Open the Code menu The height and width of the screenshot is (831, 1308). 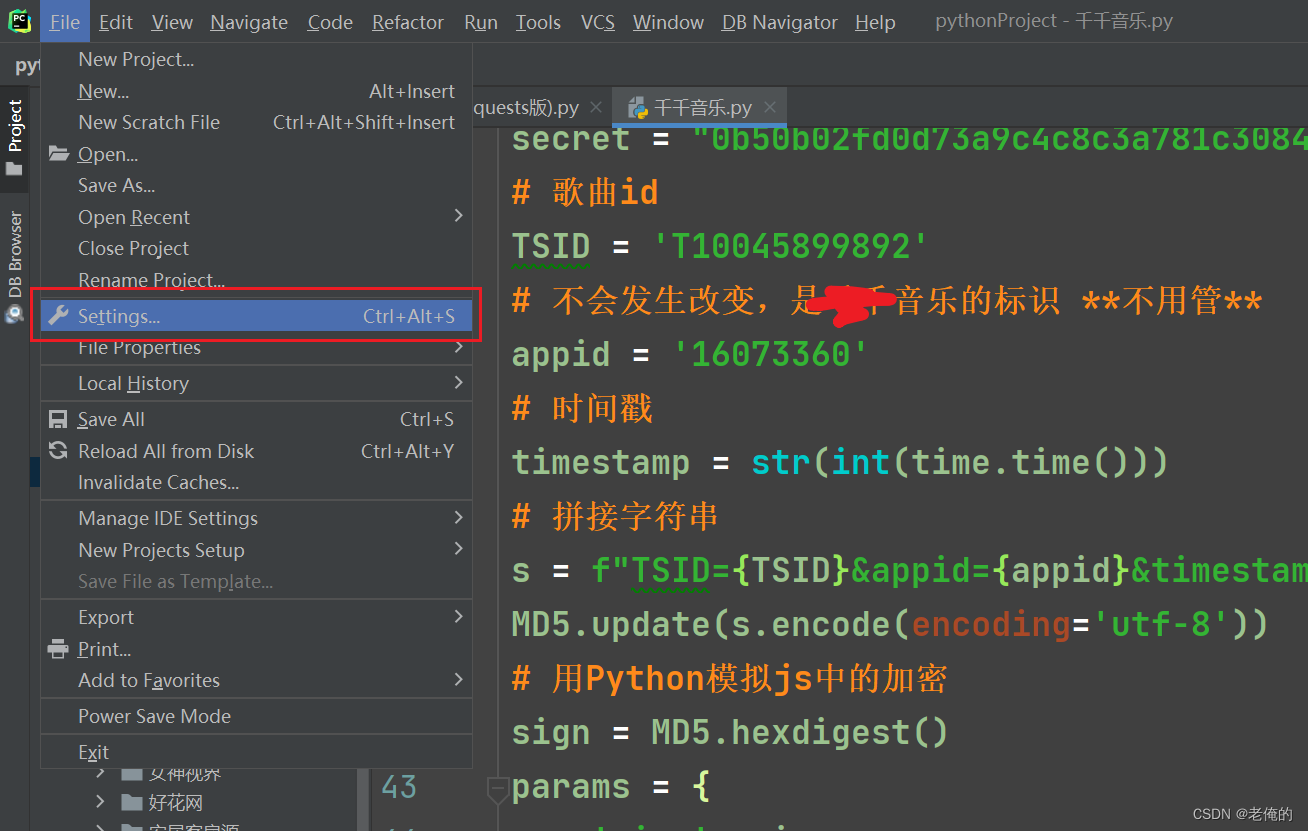tap(330, 22)
